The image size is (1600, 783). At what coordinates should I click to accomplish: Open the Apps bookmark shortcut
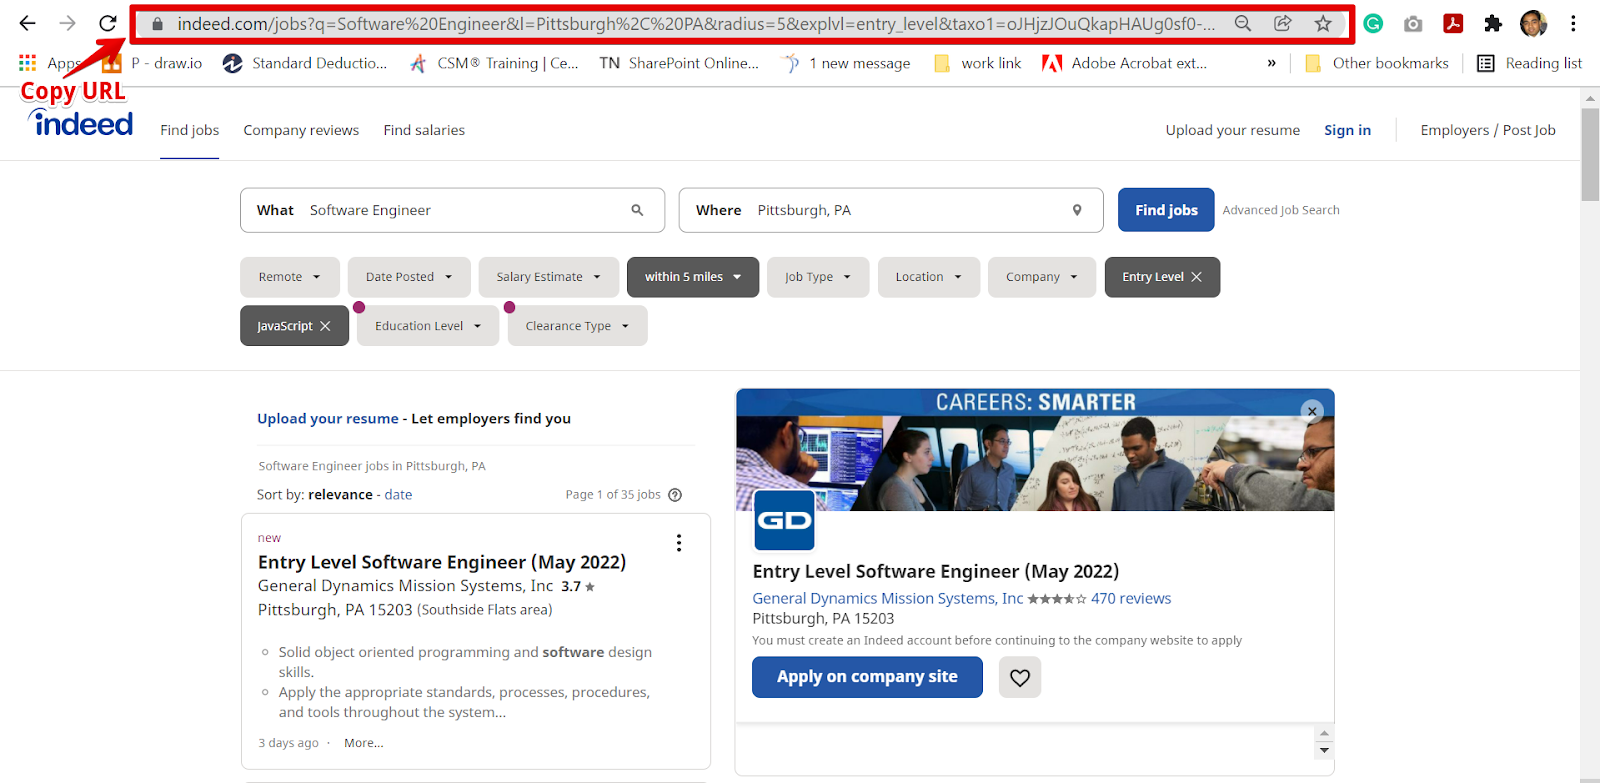pyautogui.click(x=48, y=63)
